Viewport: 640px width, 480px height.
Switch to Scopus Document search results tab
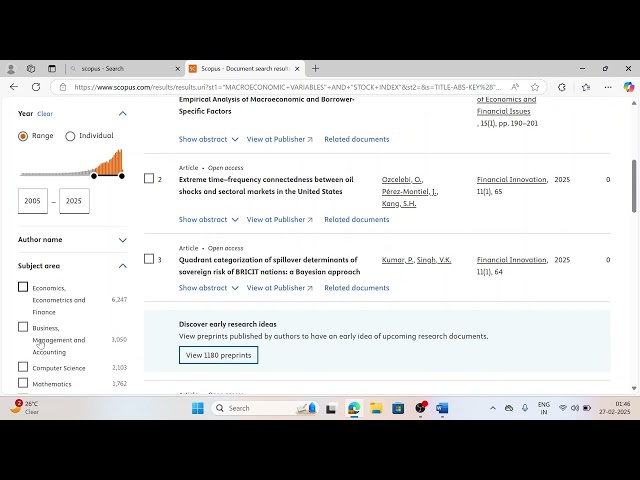244,69
